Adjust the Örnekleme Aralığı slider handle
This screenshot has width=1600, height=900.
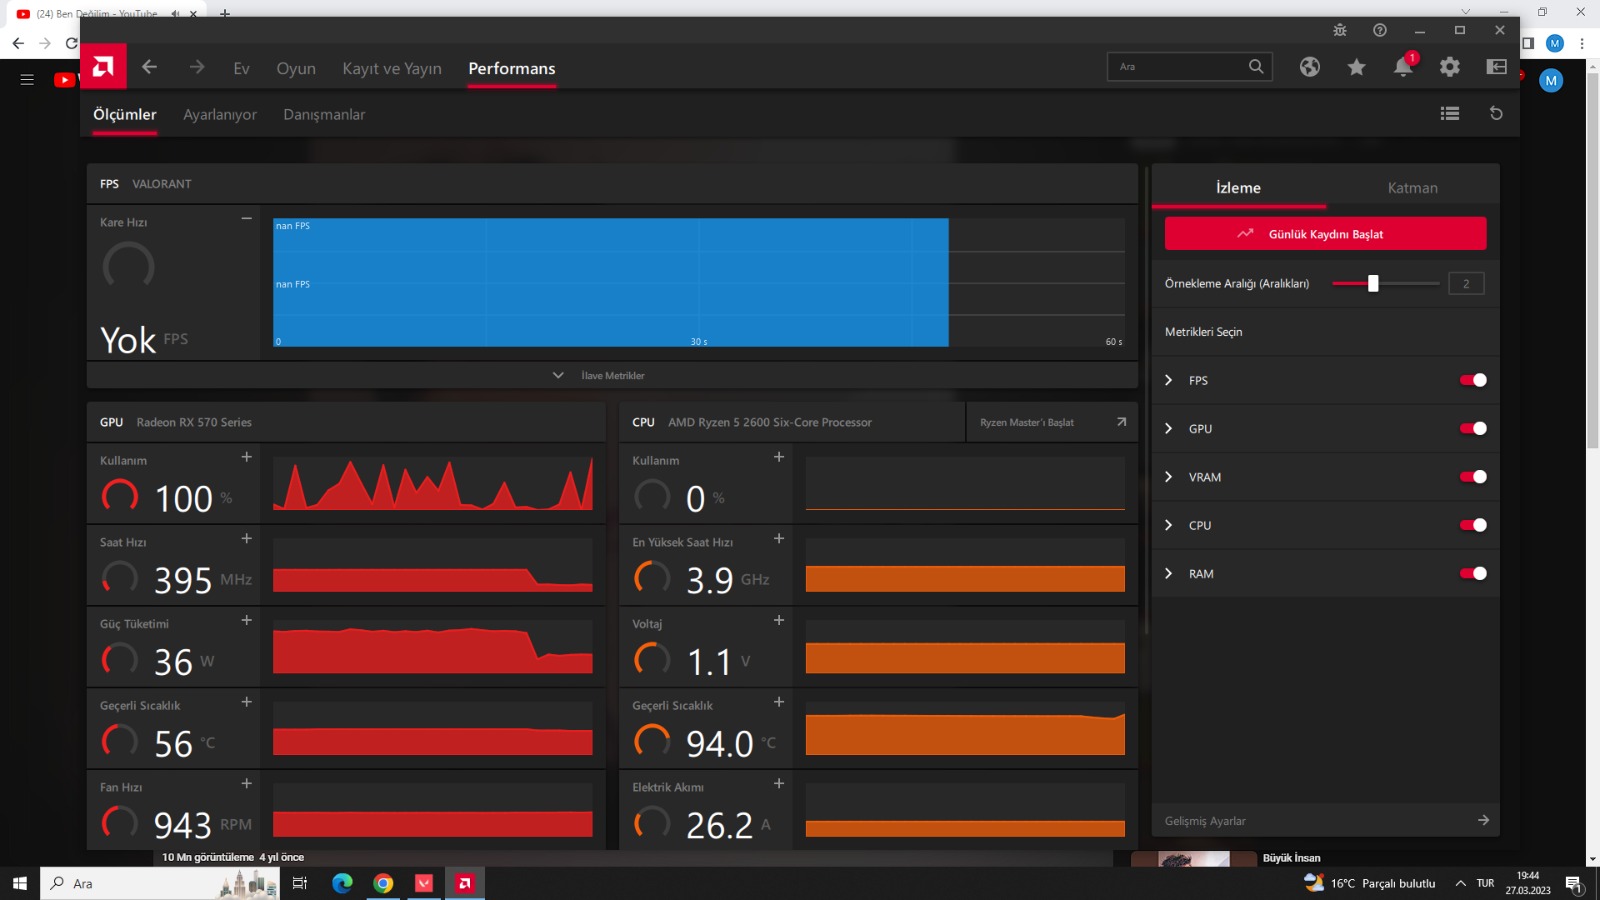[x=1373, y=283]
